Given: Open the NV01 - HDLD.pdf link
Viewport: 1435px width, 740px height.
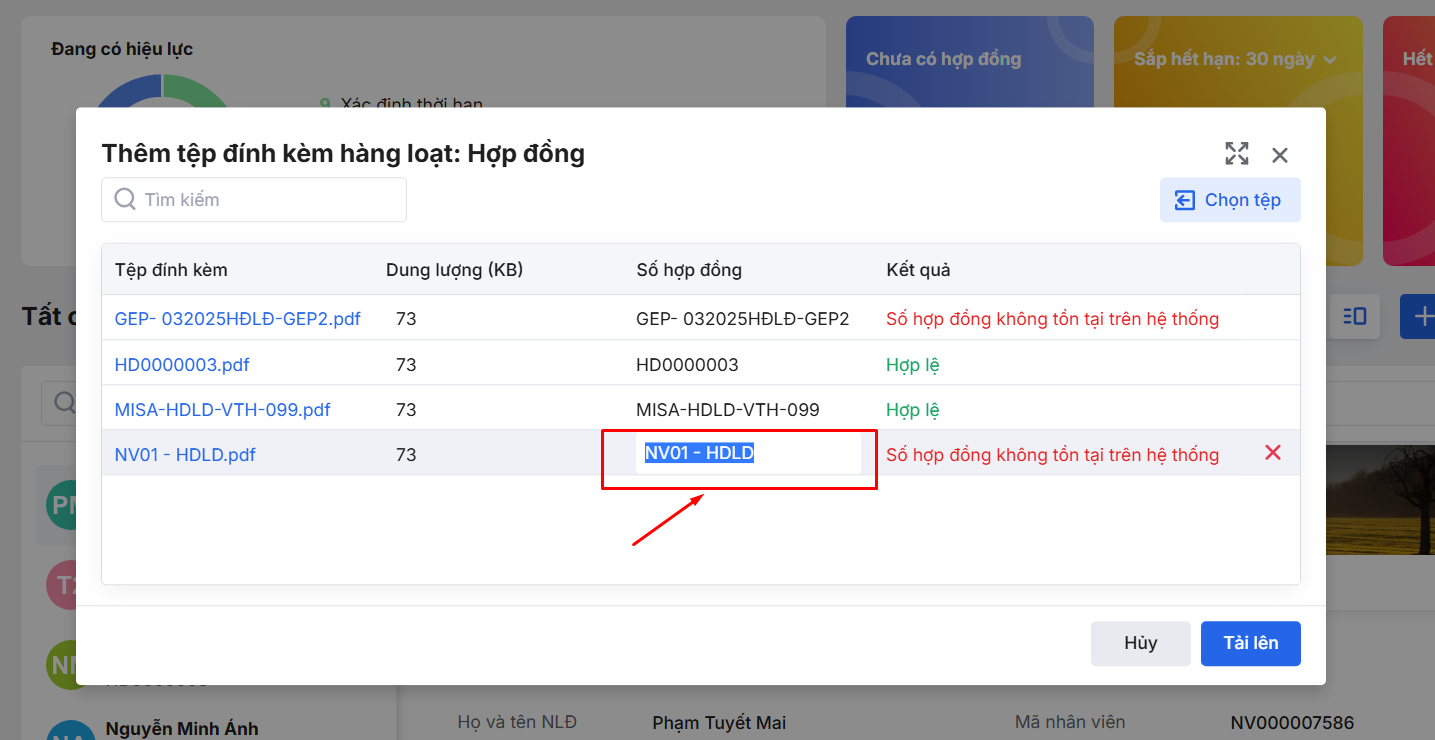Looking at the screenshot, I should click(x=185, y=455).
